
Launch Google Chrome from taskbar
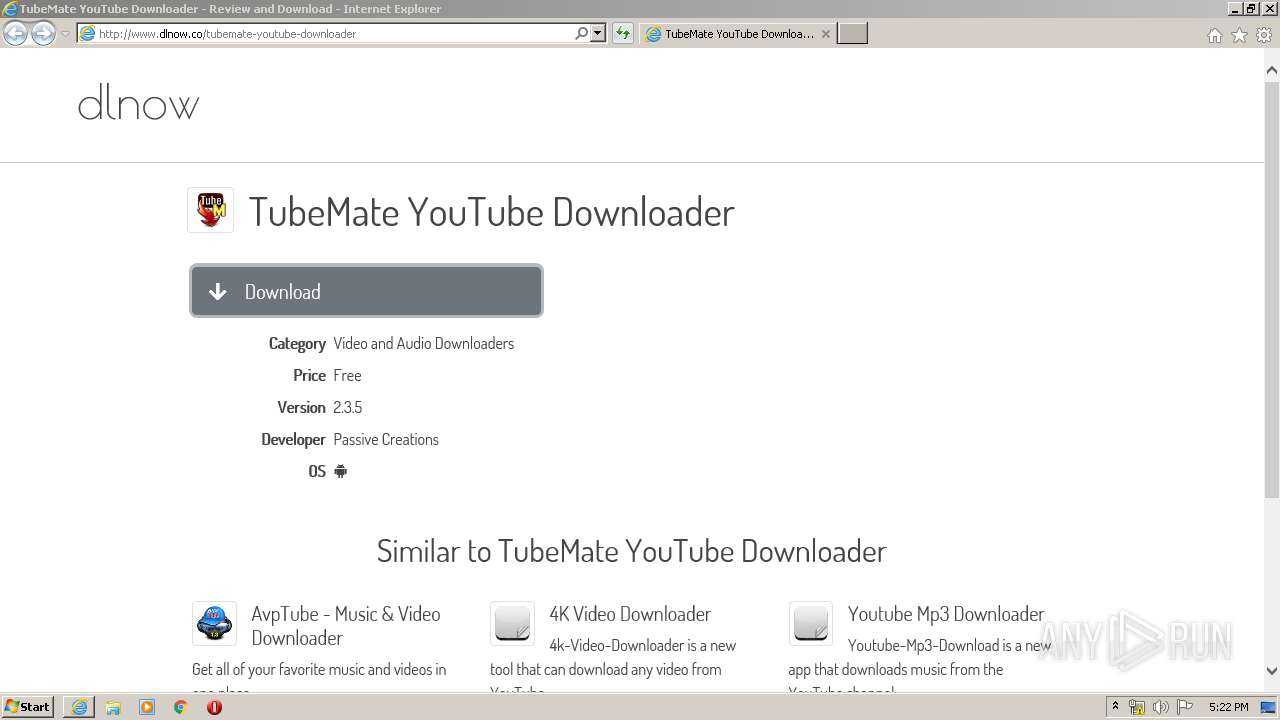pyautogui.click(x=181, y=707)
